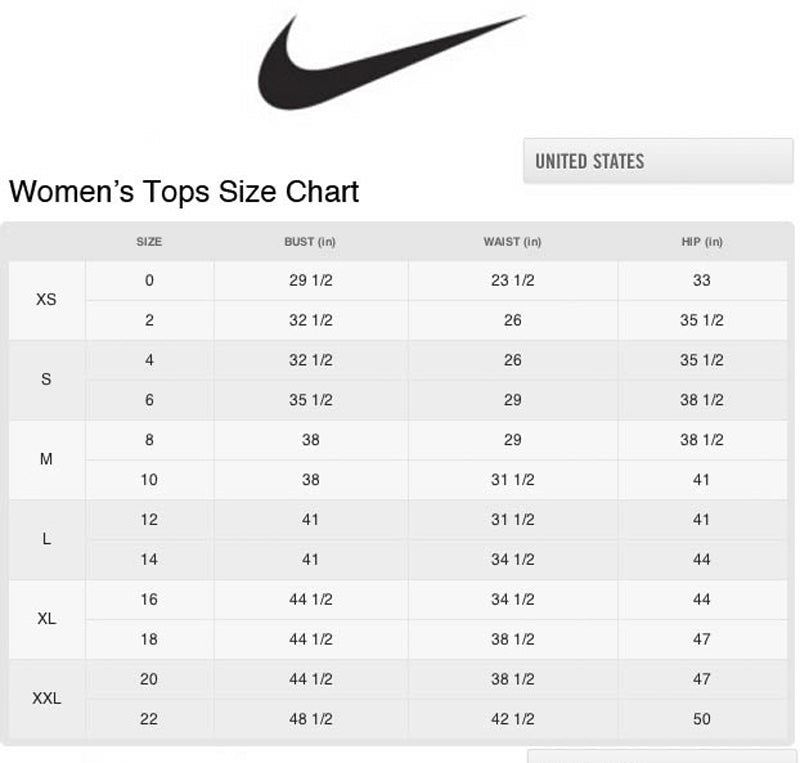Image resolution: width=800 pixels, height=763 pixels.
Task: Click the L size row label
Action: (46, 539)
